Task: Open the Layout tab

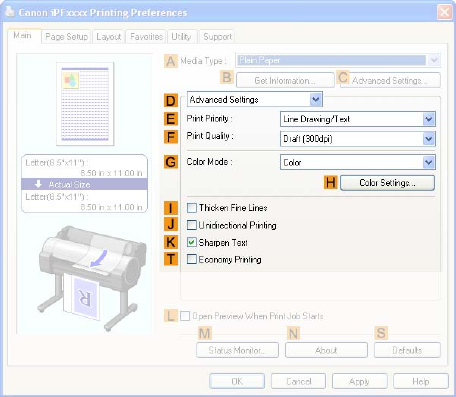Action: (109, 37)
